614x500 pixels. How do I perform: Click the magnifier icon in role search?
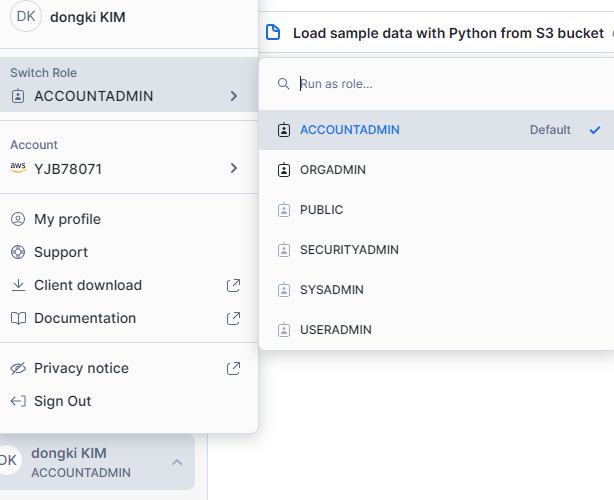[x=283, y=84]
